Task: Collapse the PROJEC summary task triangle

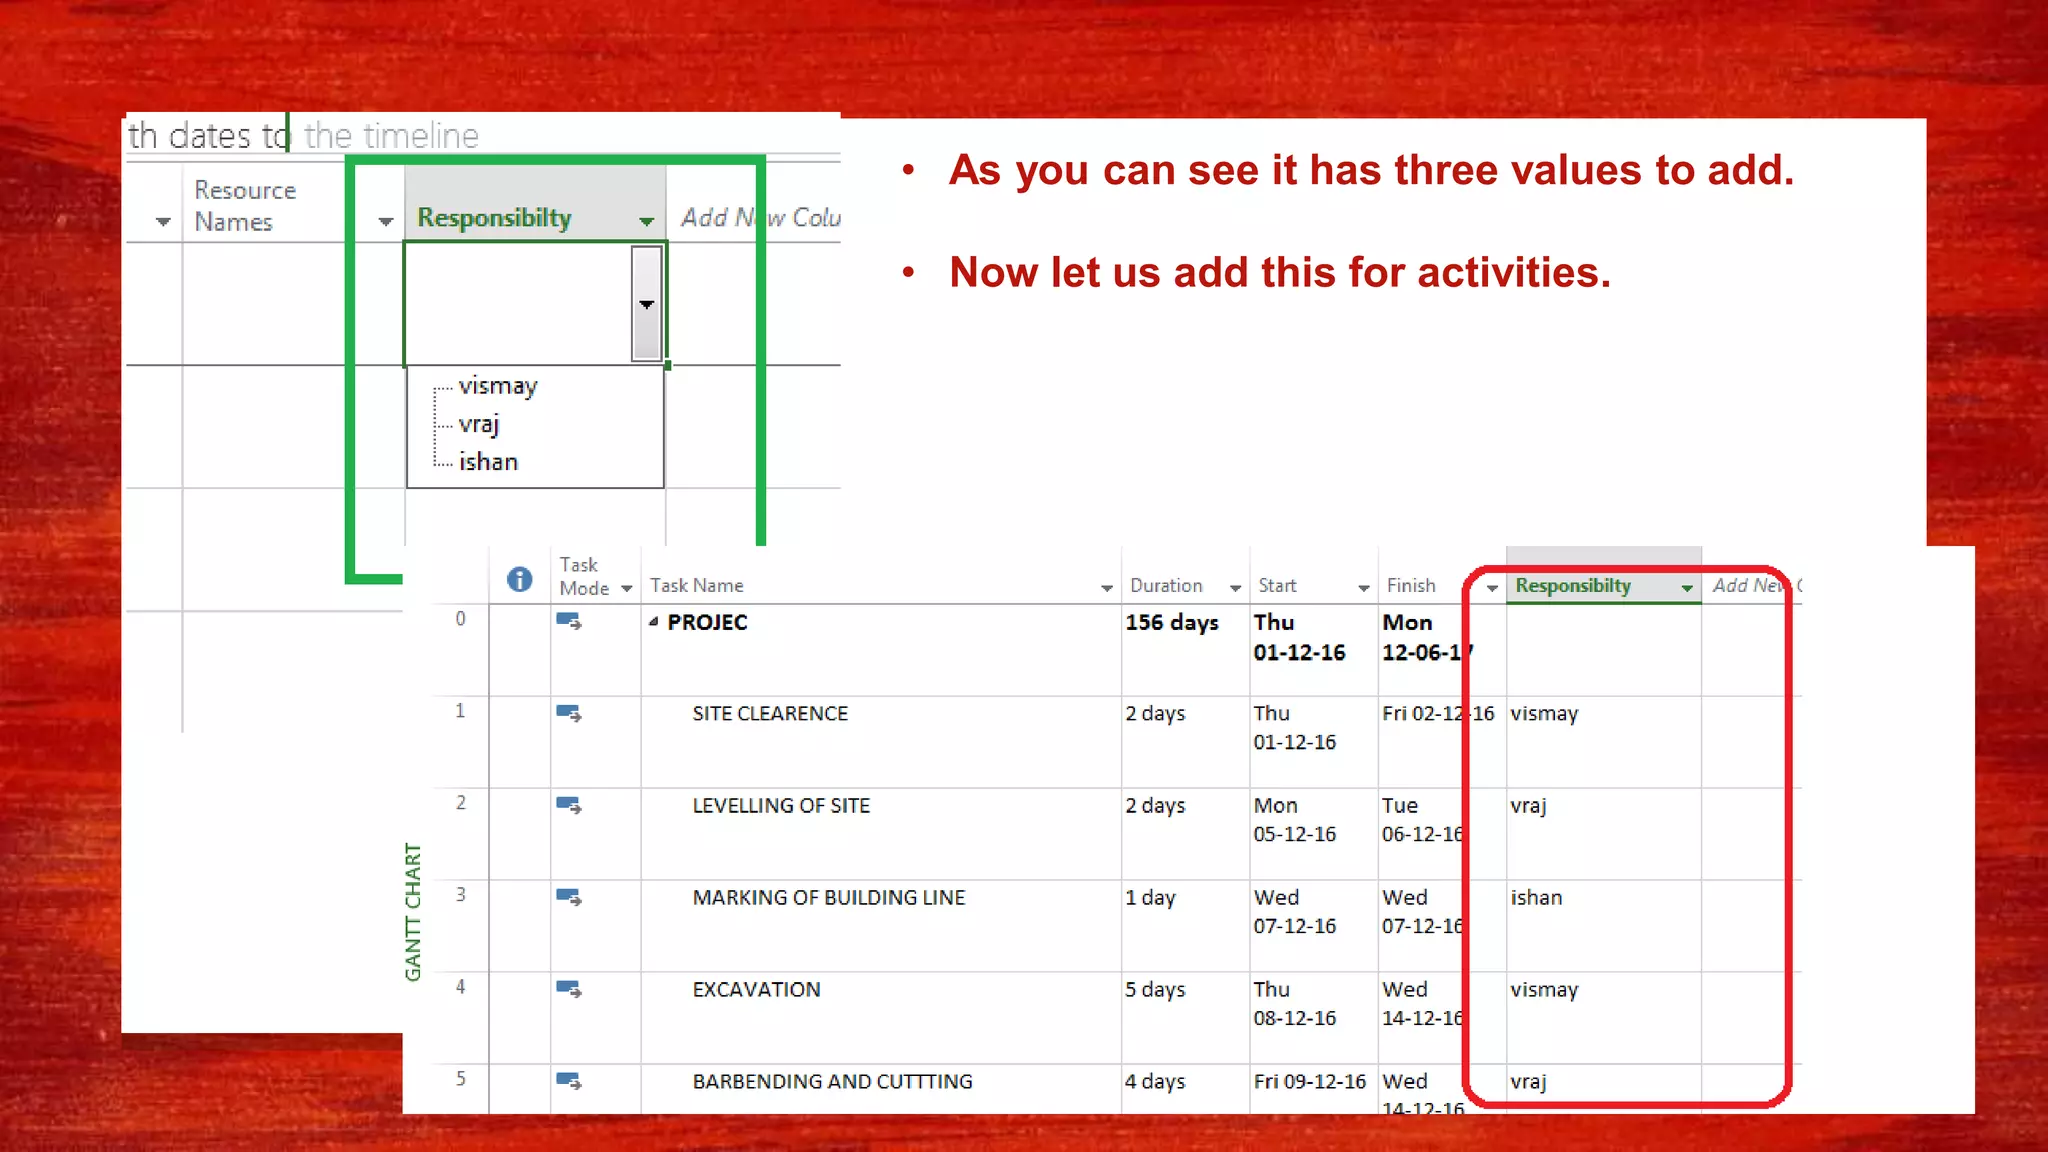Action: click(653, 622)
